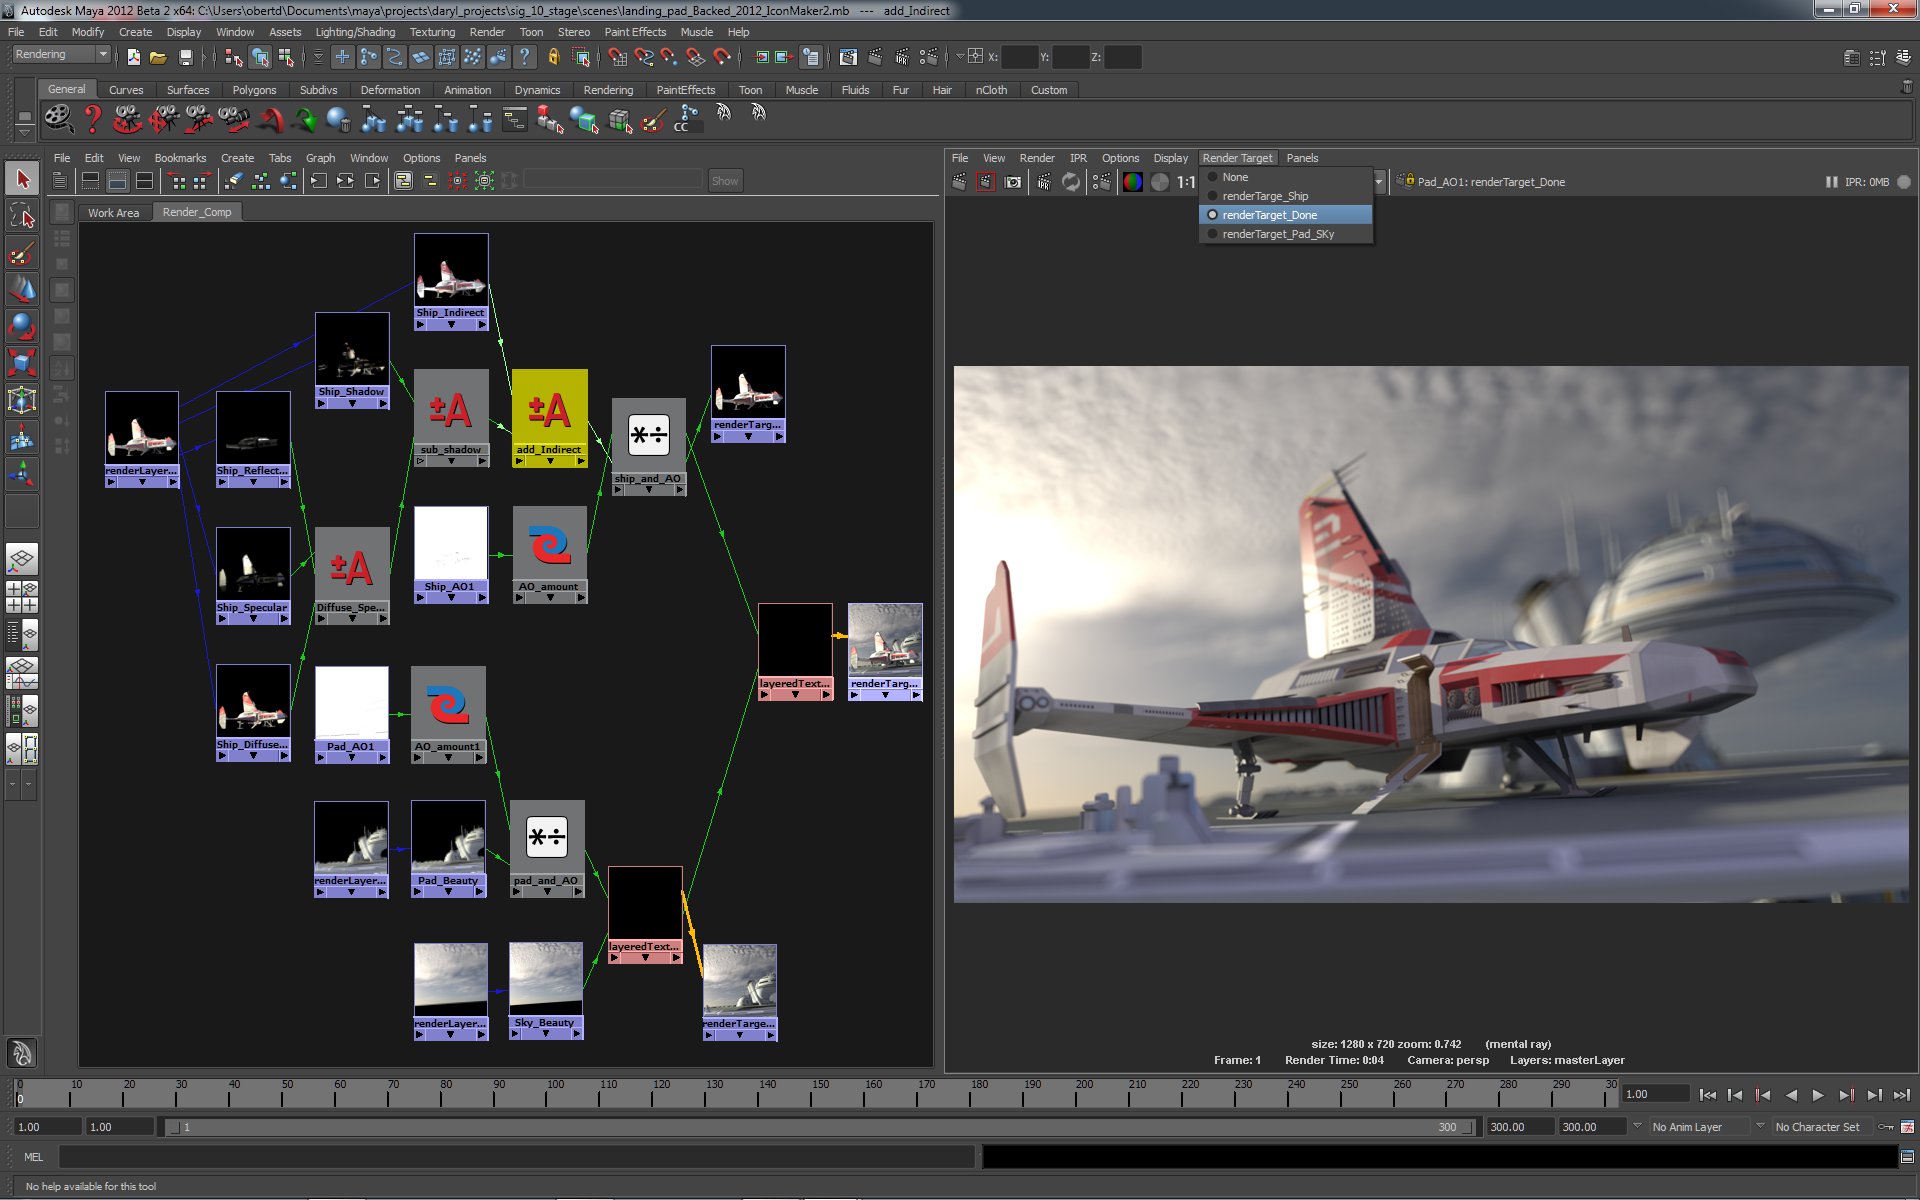This screenshot has height=1200, width=1920.
Task: Switch to the Polygons shelf tab
Action: coord(254,90)
